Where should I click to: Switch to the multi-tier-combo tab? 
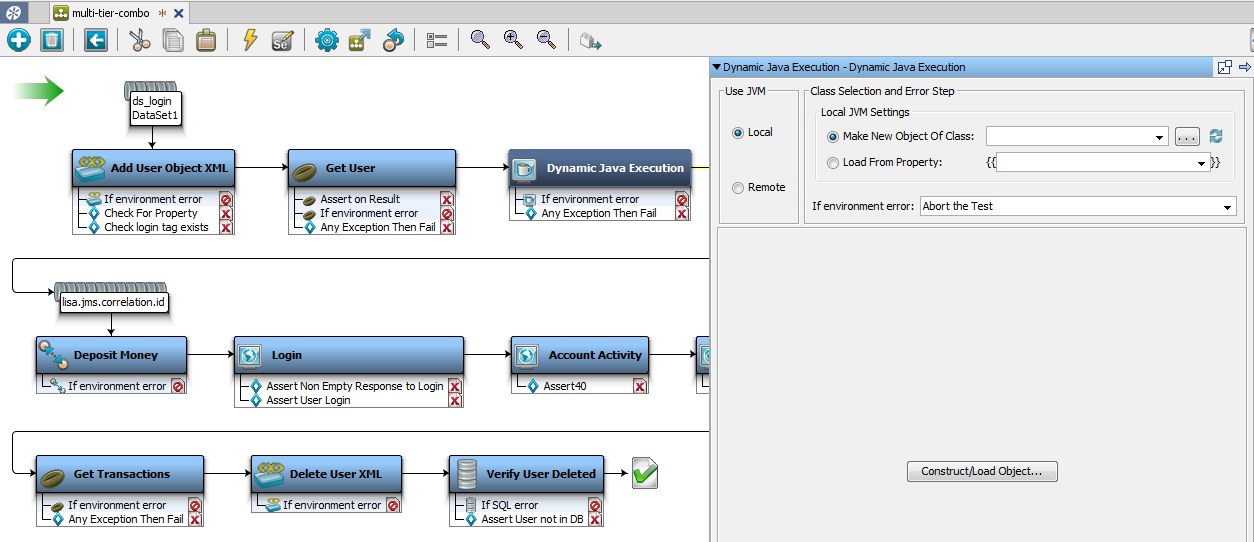click(x=110, y=13)
